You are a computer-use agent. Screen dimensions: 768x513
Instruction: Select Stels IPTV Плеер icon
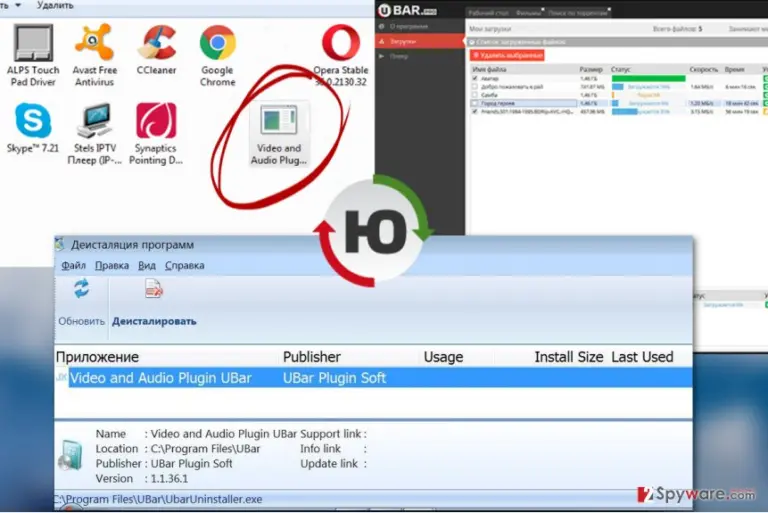[95, 121]
